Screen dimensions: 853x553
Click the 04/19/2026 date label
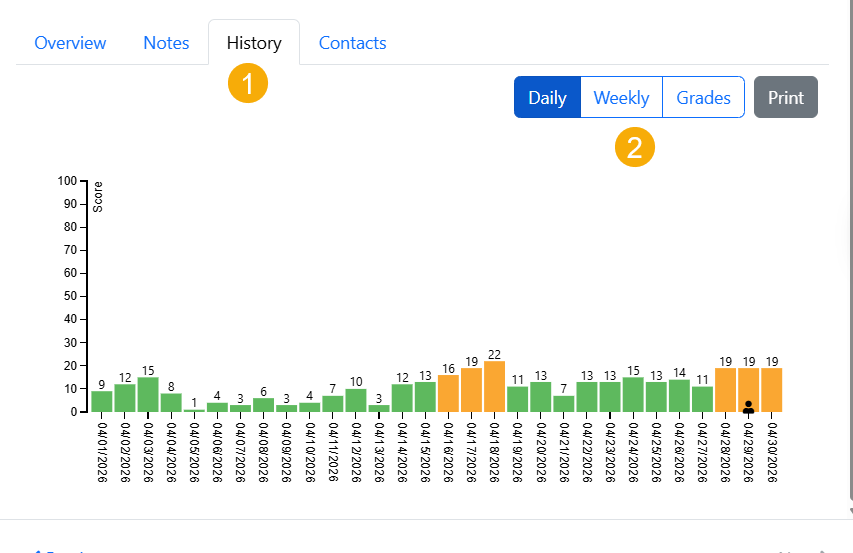(517, 452)
